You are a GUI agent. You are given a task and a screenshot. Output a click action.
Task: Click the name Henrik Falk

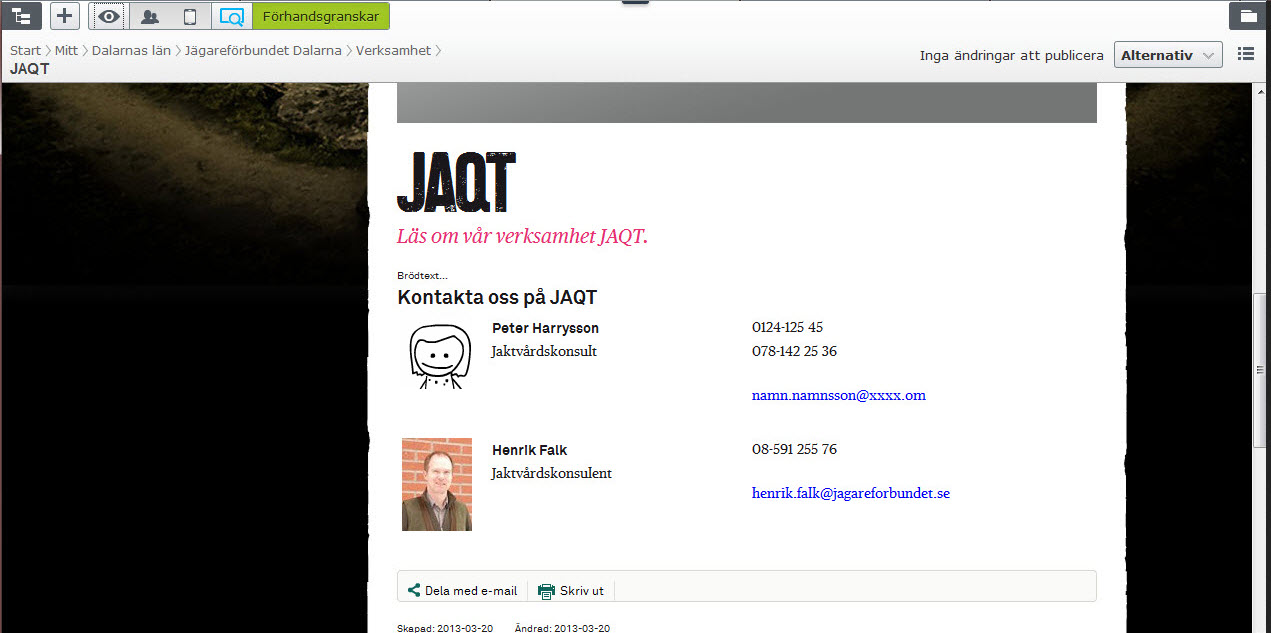point(529,450)
